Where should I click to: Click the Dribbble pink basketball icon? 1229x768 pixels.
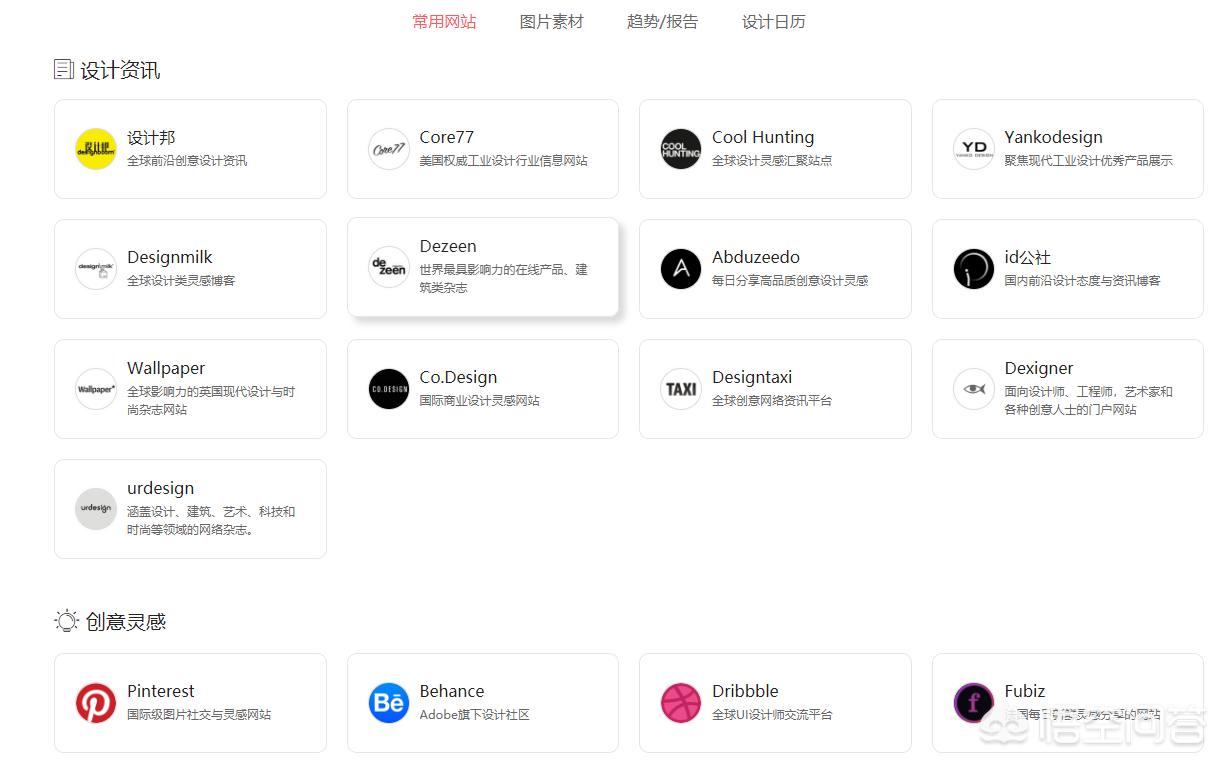coord(681,703)
